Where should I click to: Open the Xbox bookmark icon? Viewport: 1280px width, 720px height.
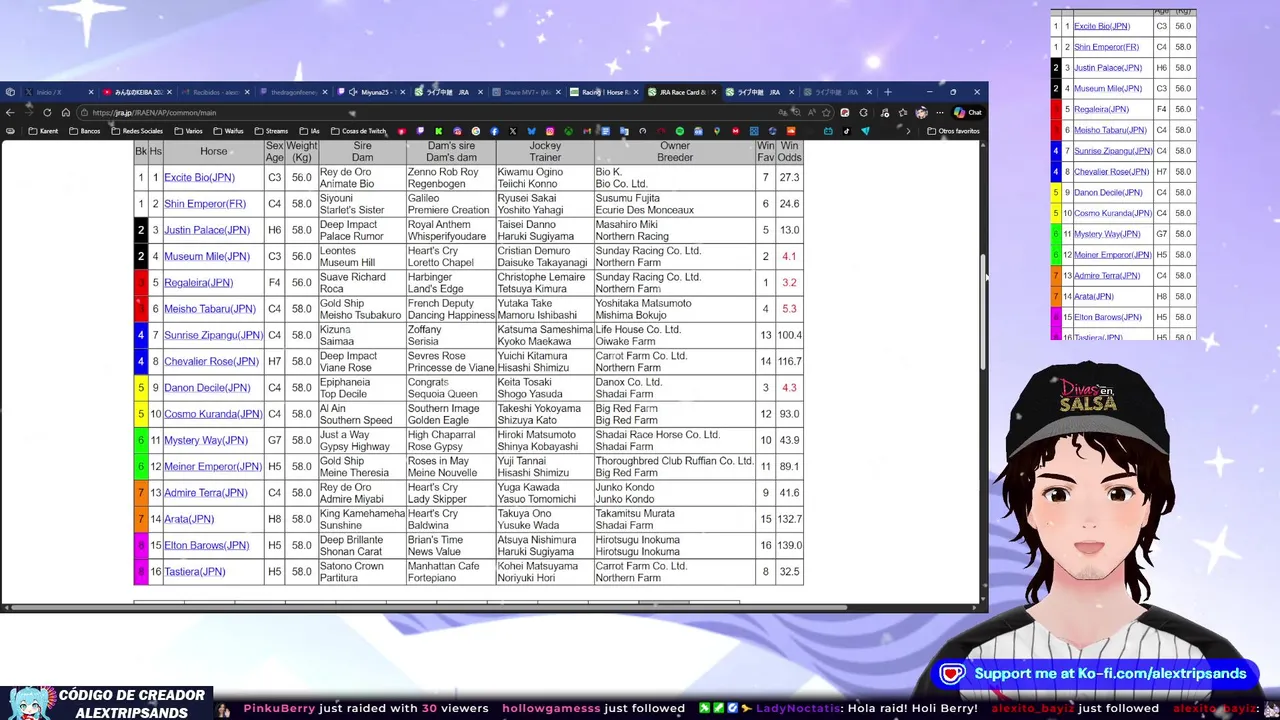(568, 131)
